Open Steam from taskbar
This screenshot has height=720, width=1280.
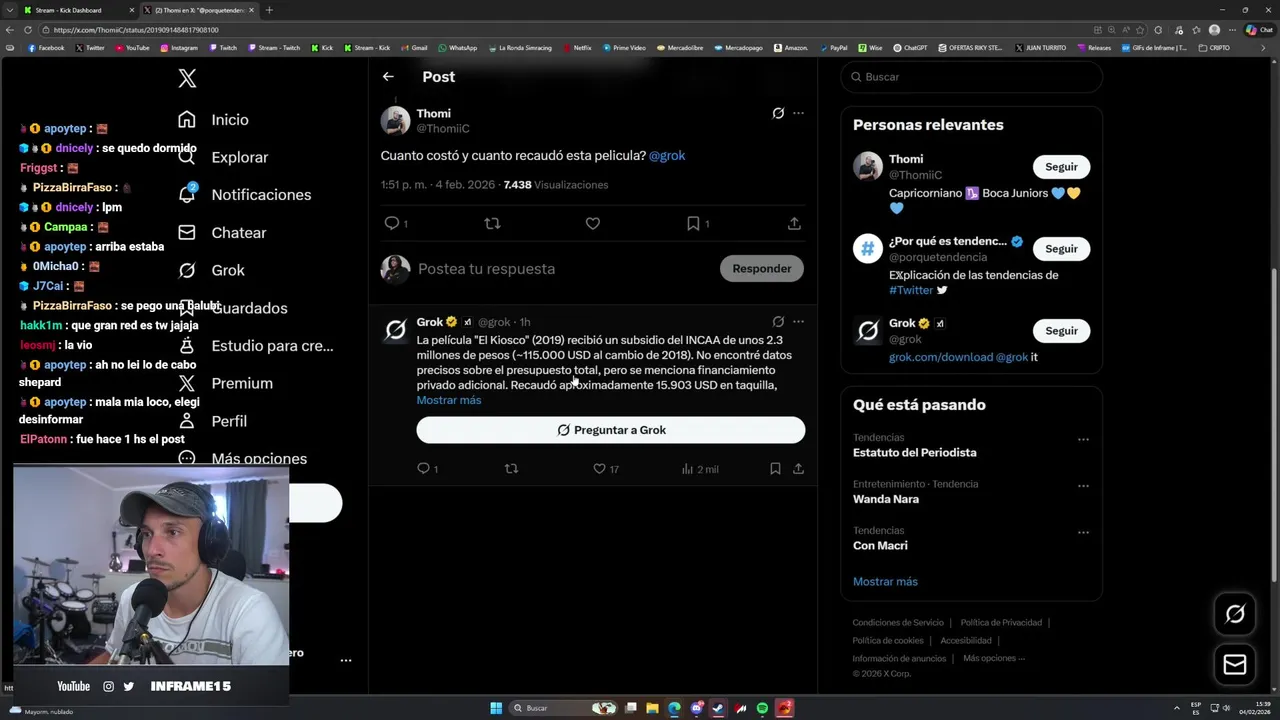tap(718, 708)
